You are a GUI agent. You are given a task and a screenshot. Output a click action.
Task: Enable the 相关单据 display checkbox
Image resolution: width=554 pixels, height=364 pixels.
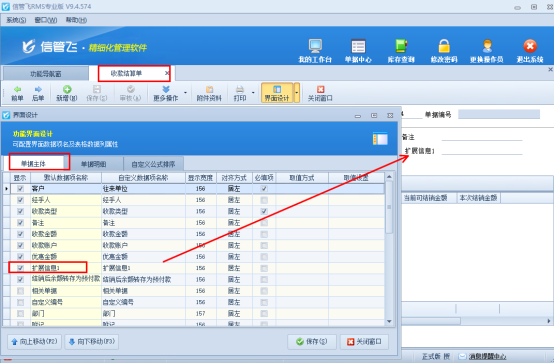[x=20, y=291]
